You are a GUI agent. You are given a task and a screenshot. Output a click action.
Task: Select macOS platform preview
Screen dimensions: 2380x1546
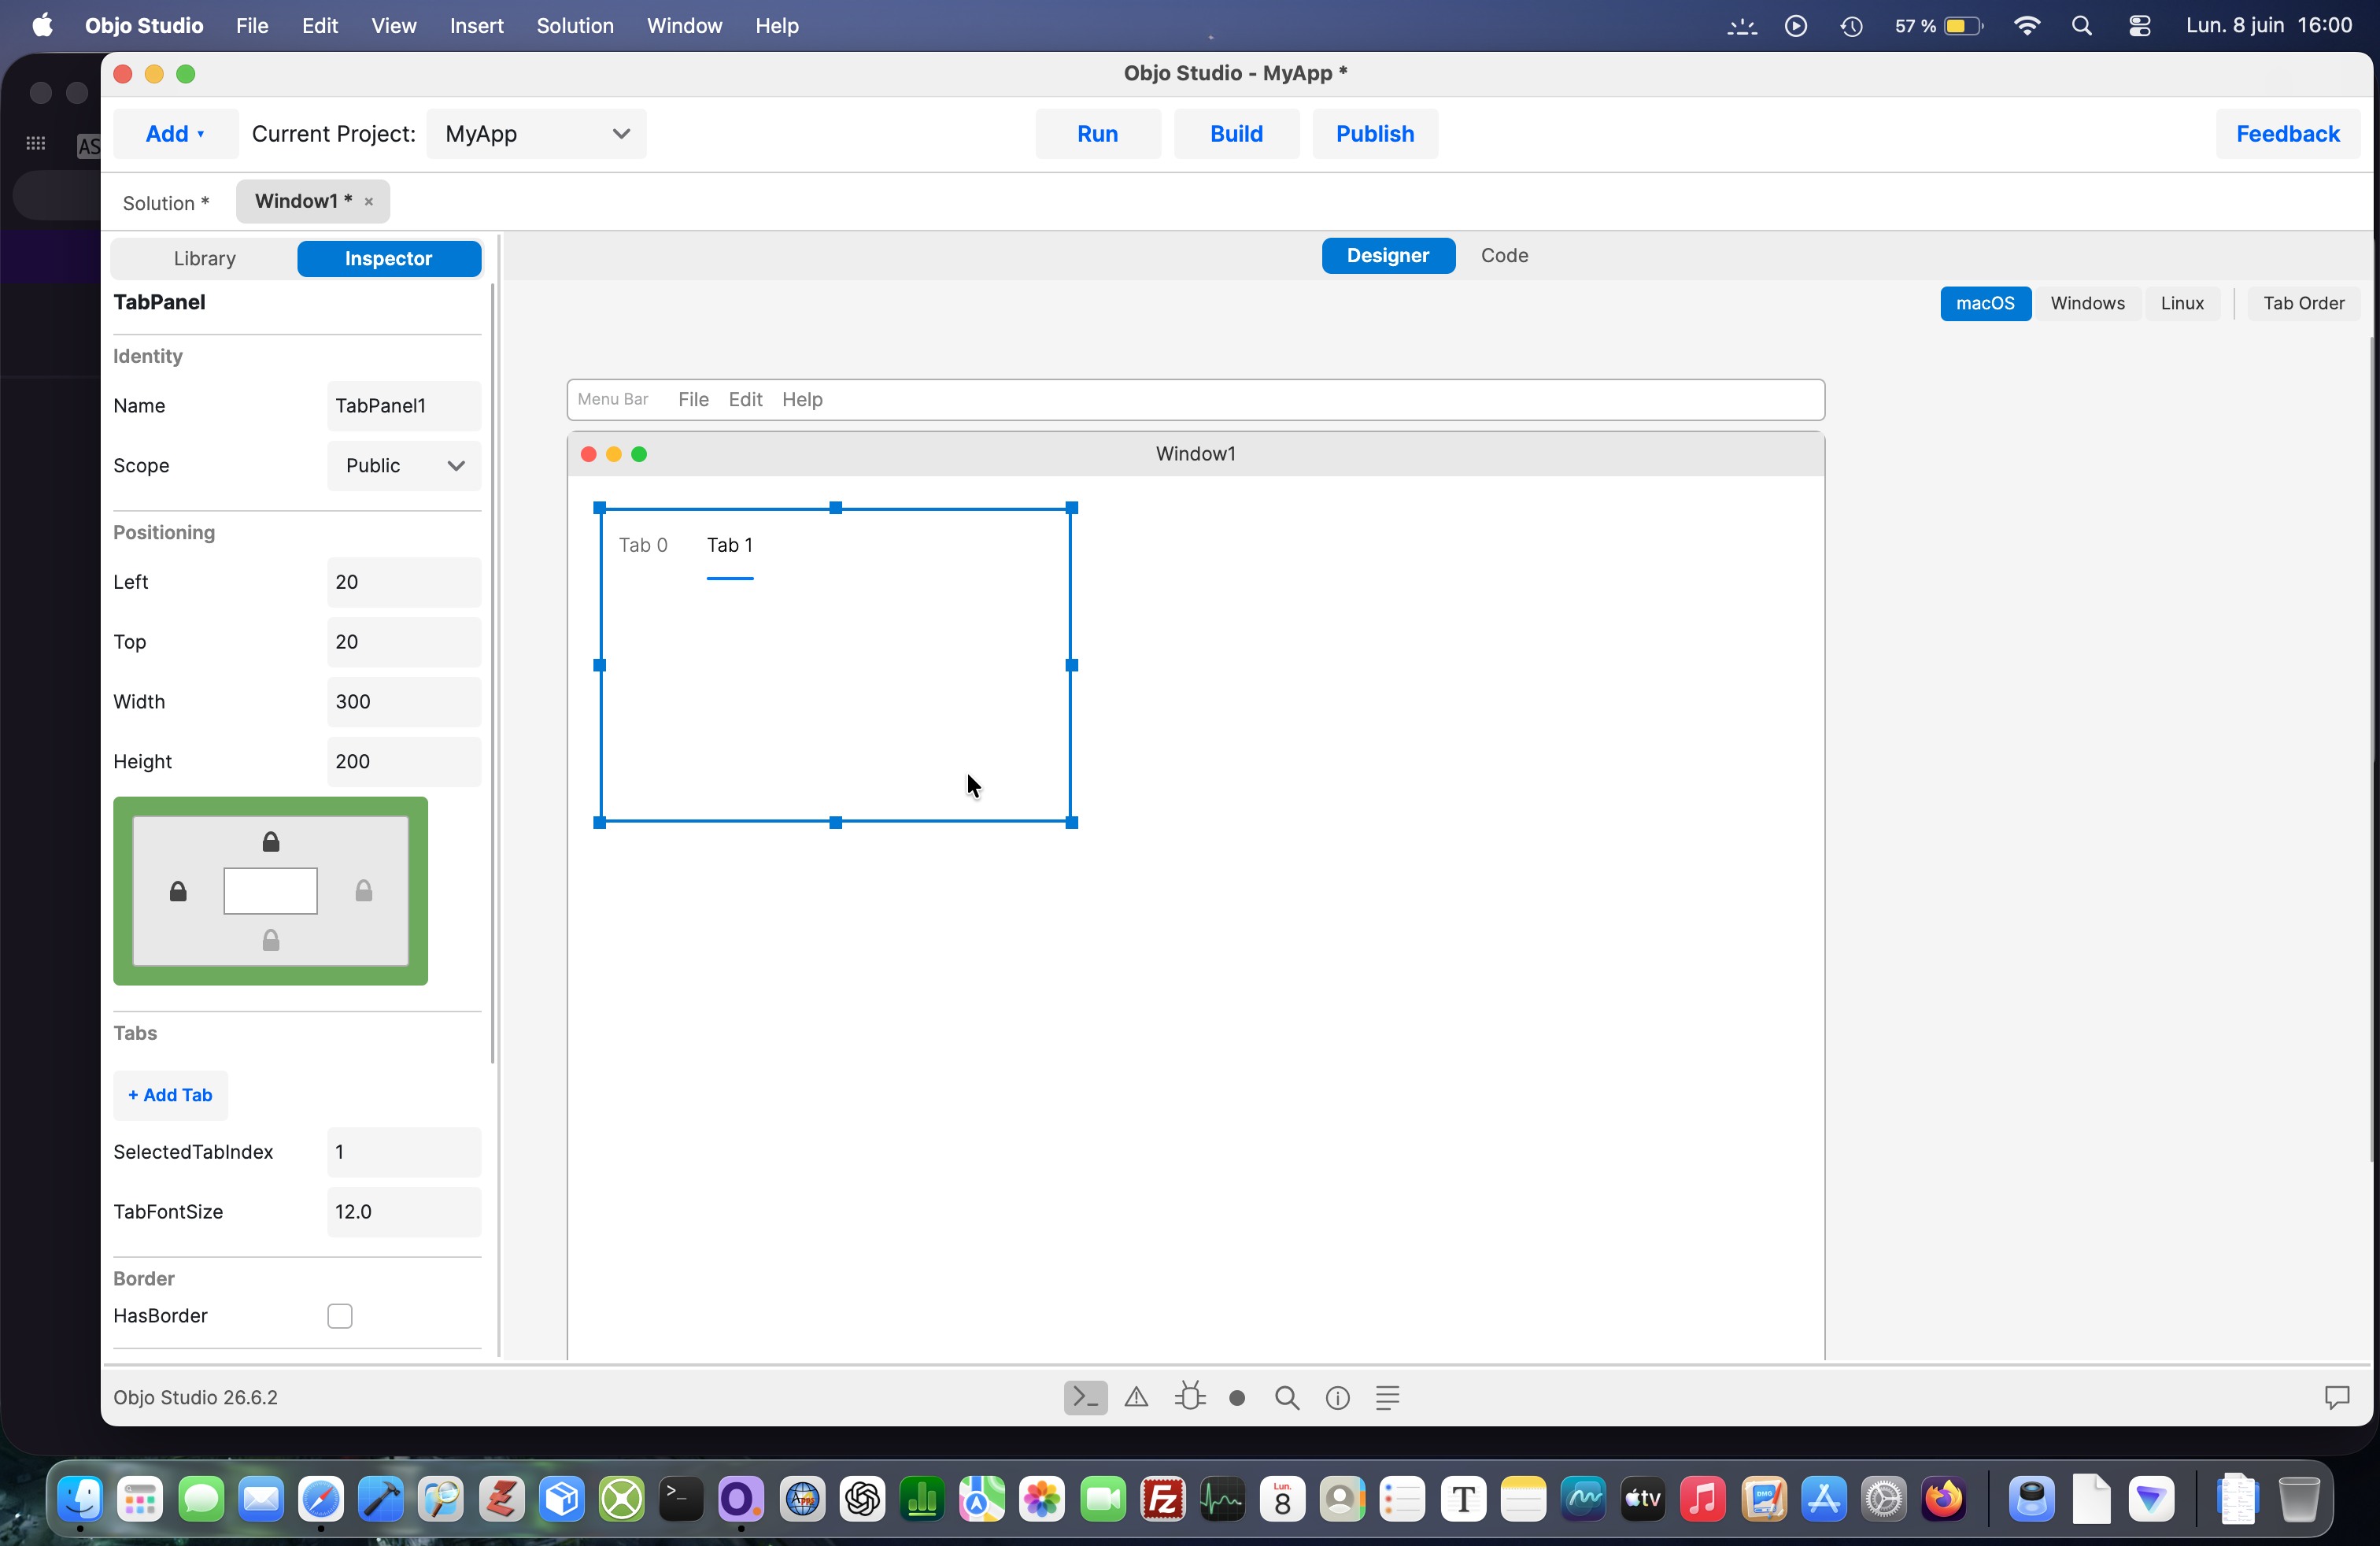click(1985, 304)
